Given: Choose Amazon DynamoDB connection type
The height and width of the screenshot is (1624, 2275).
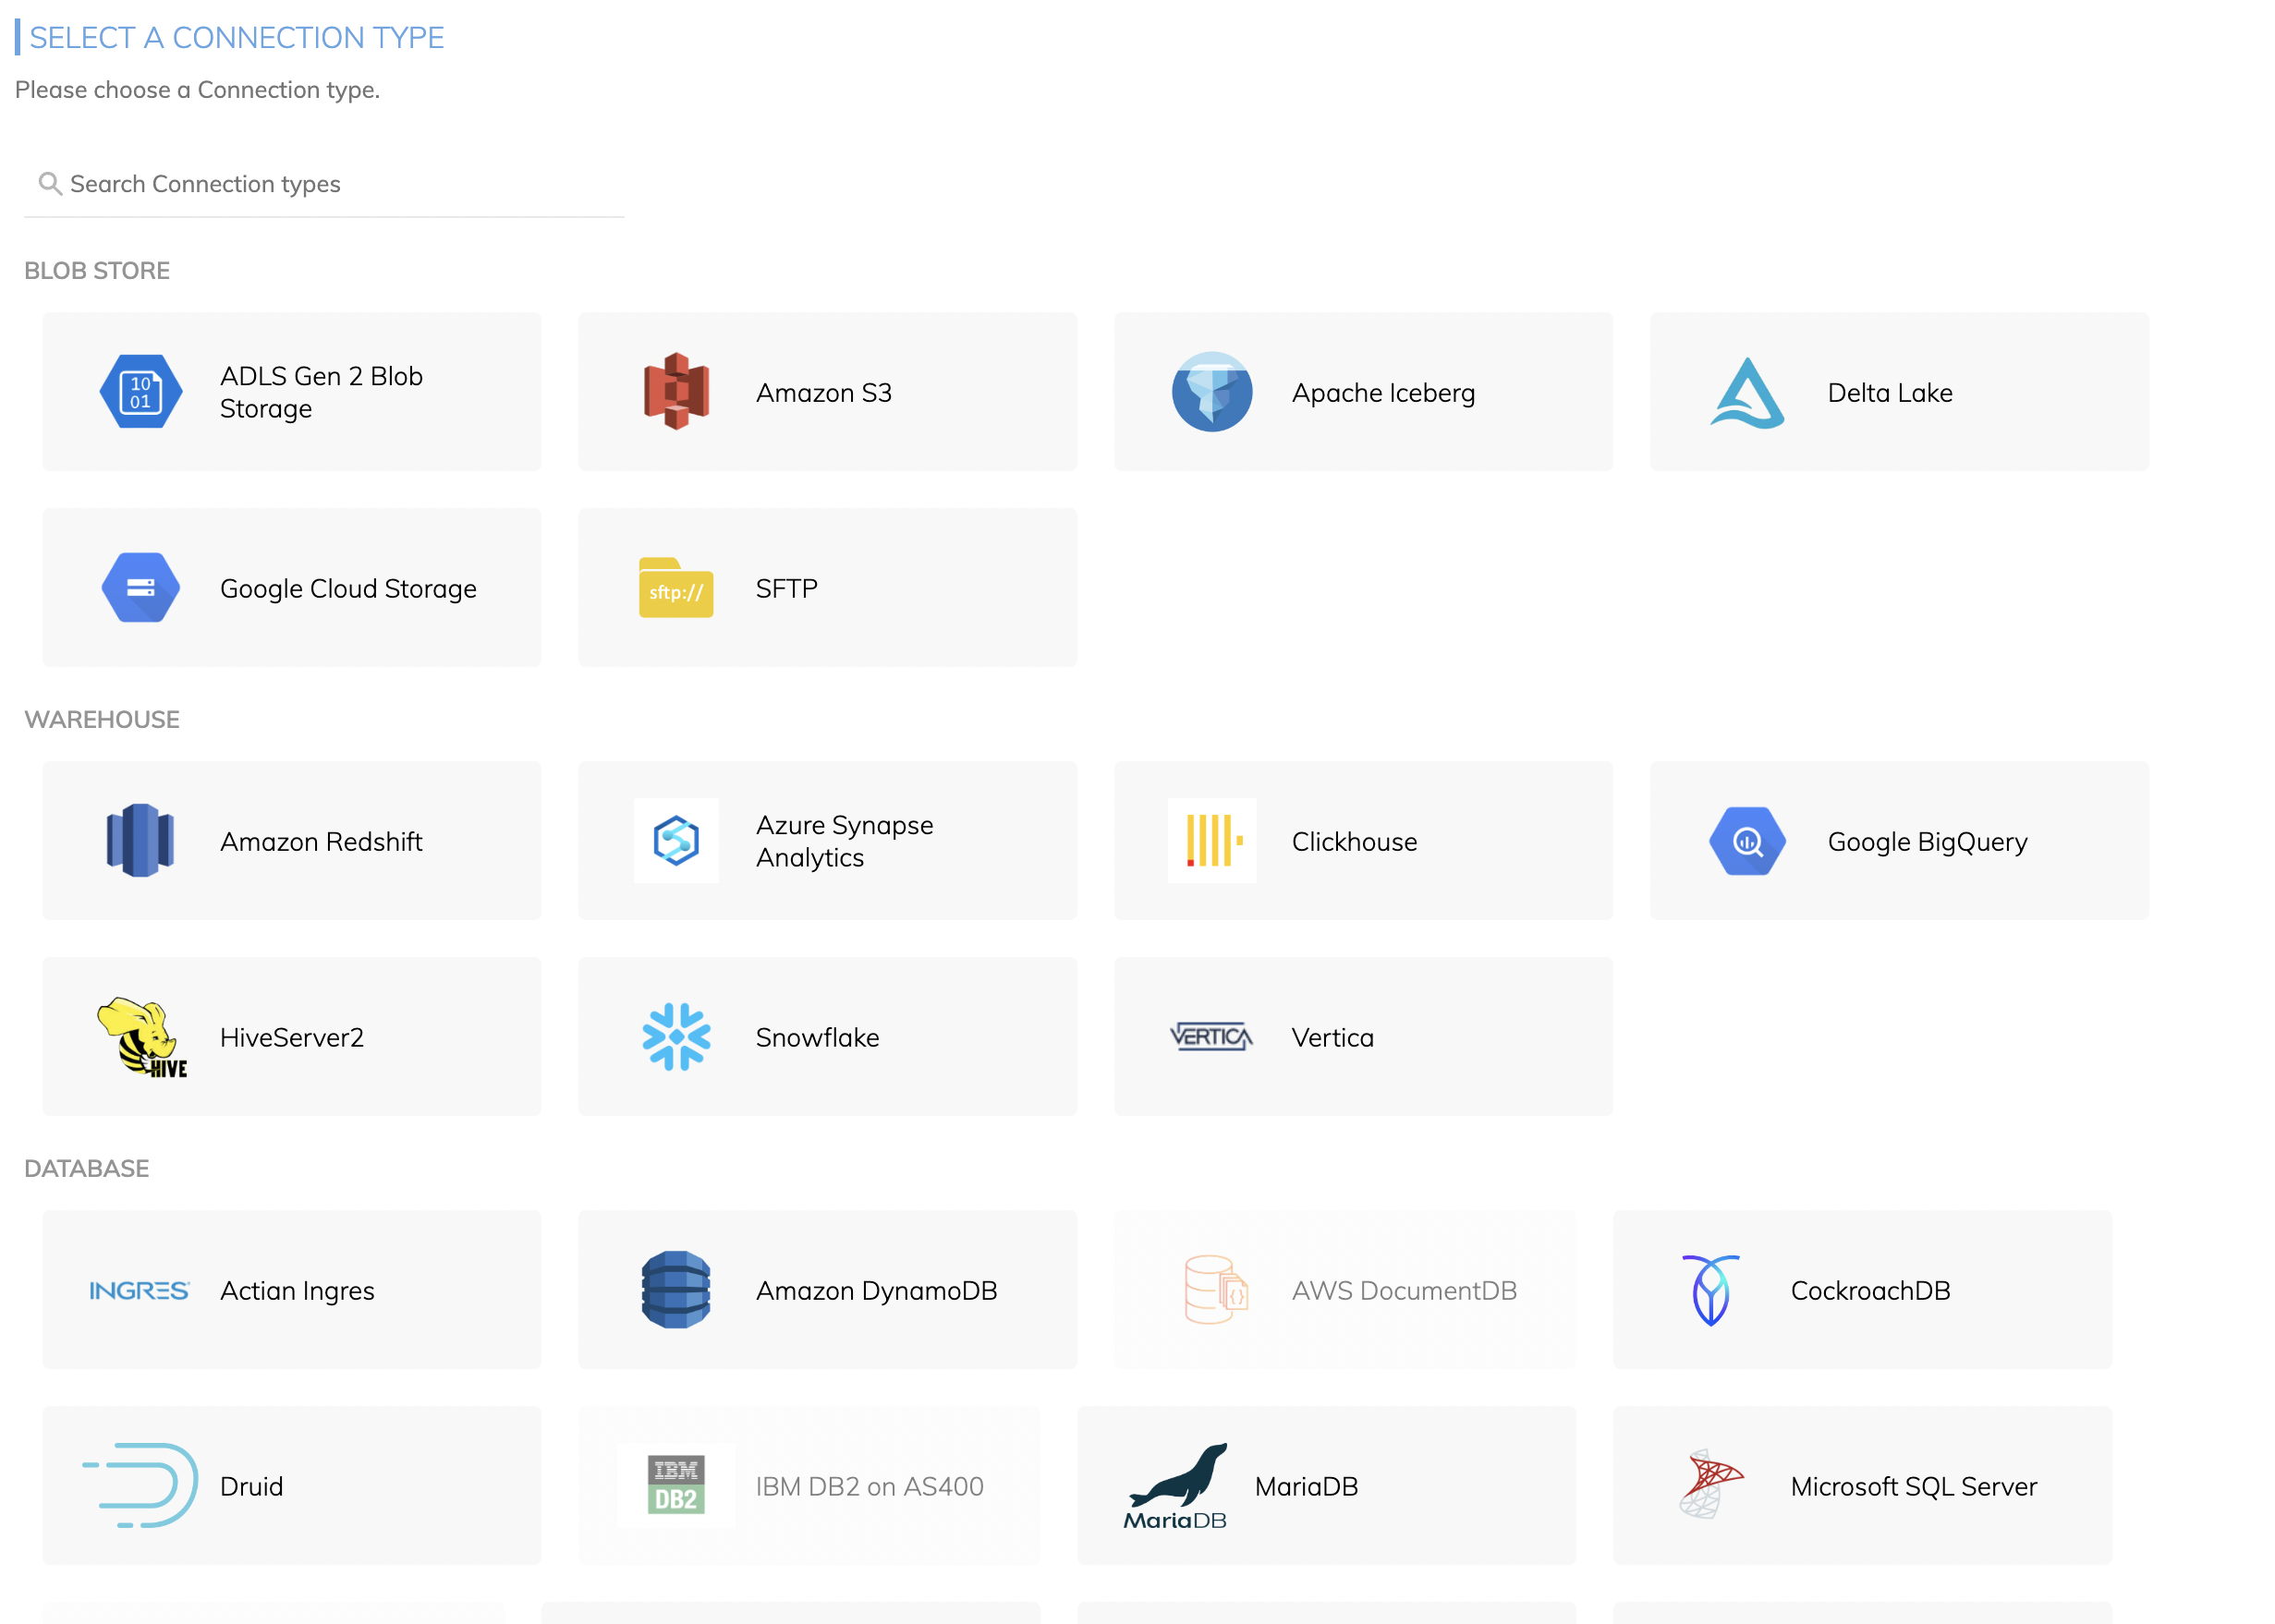Looking at the screenshot, I should click(827, 1290).
